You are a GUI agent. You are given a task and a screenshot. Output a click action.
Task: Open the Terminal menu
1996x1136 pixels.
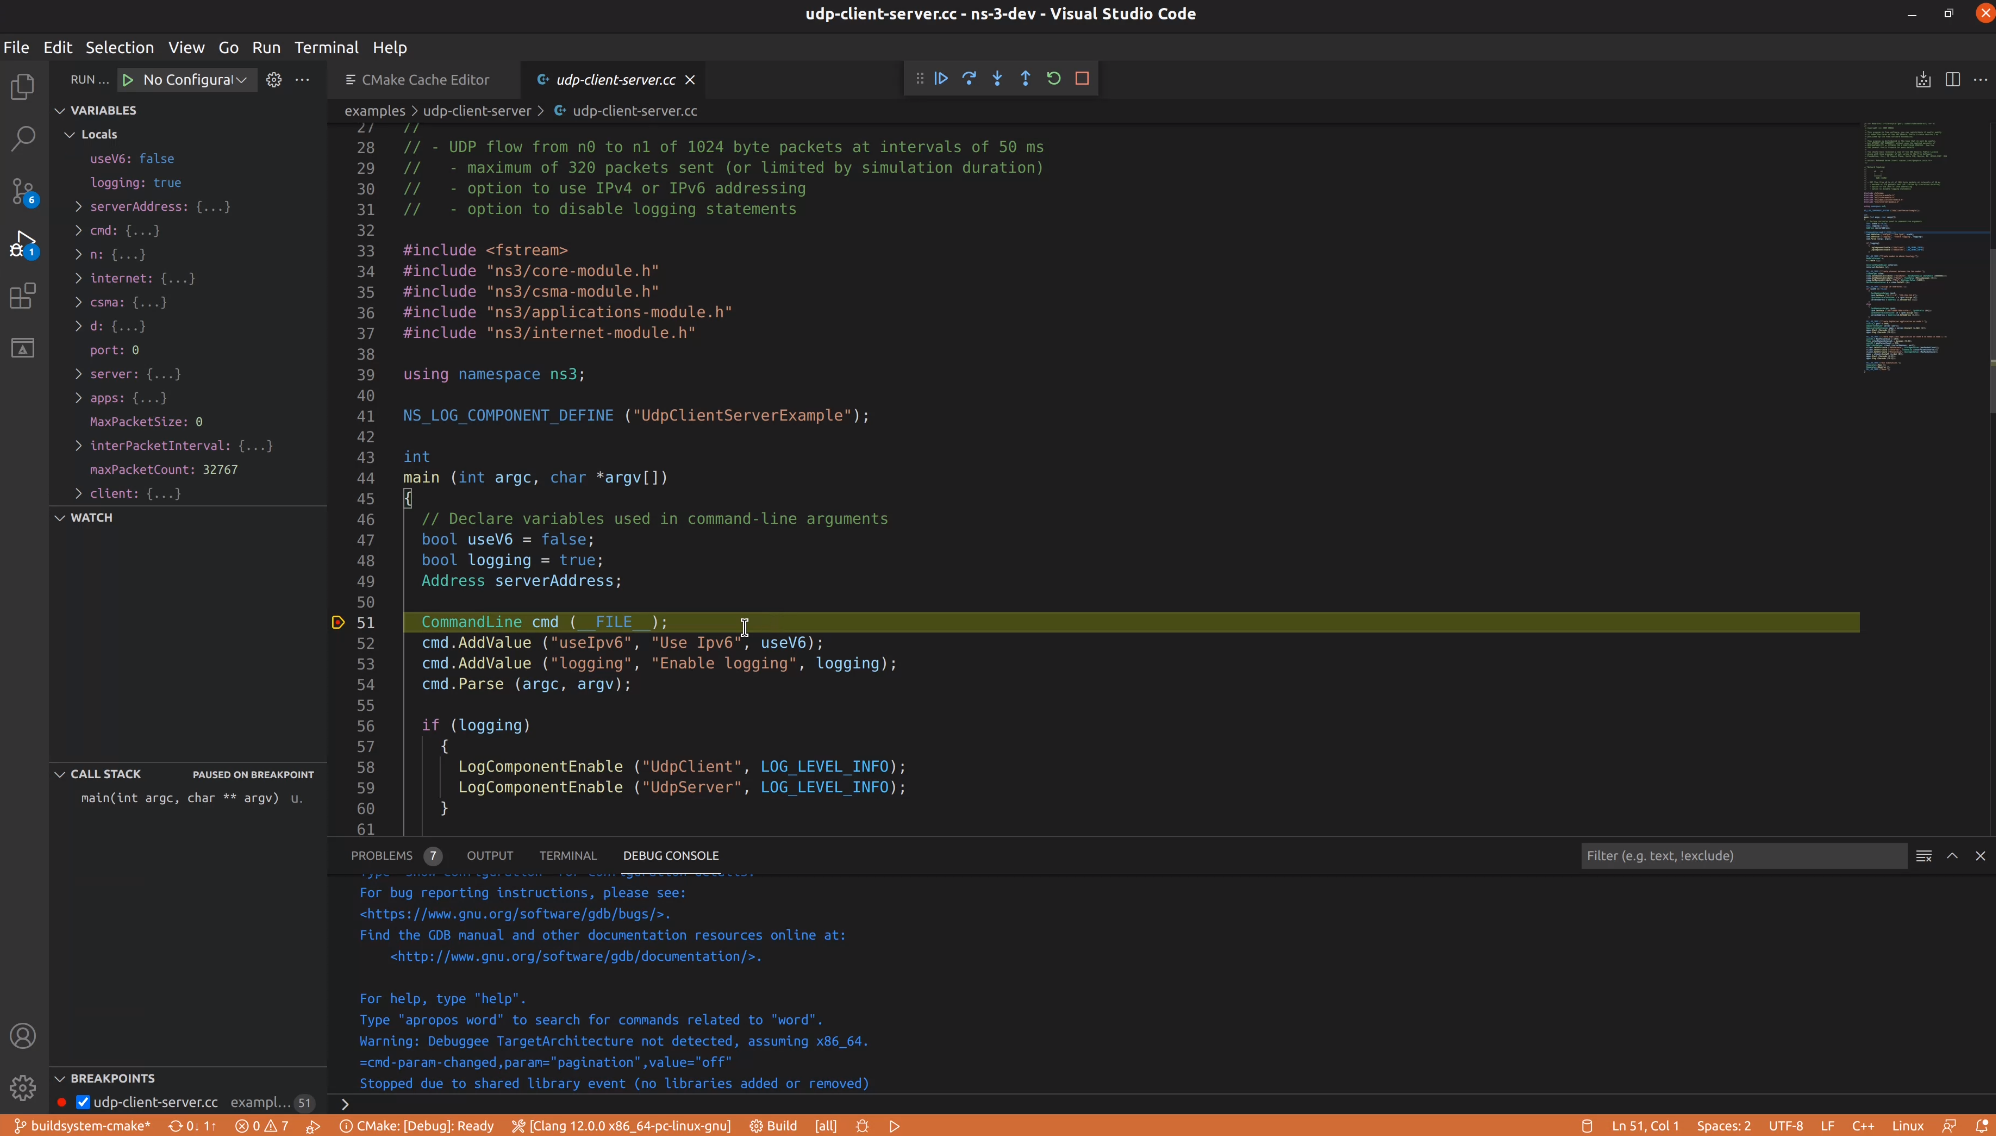pos(326,47)
